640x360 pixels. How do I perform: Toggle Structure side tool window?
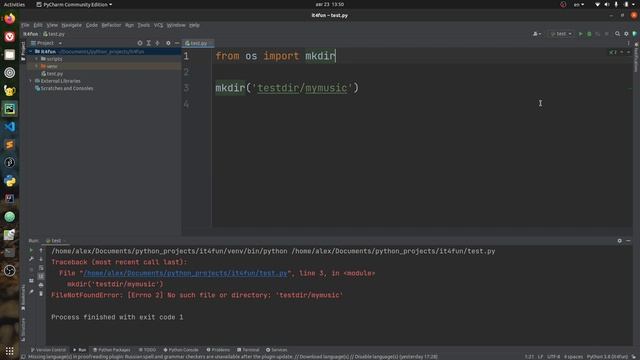(23, 329)
